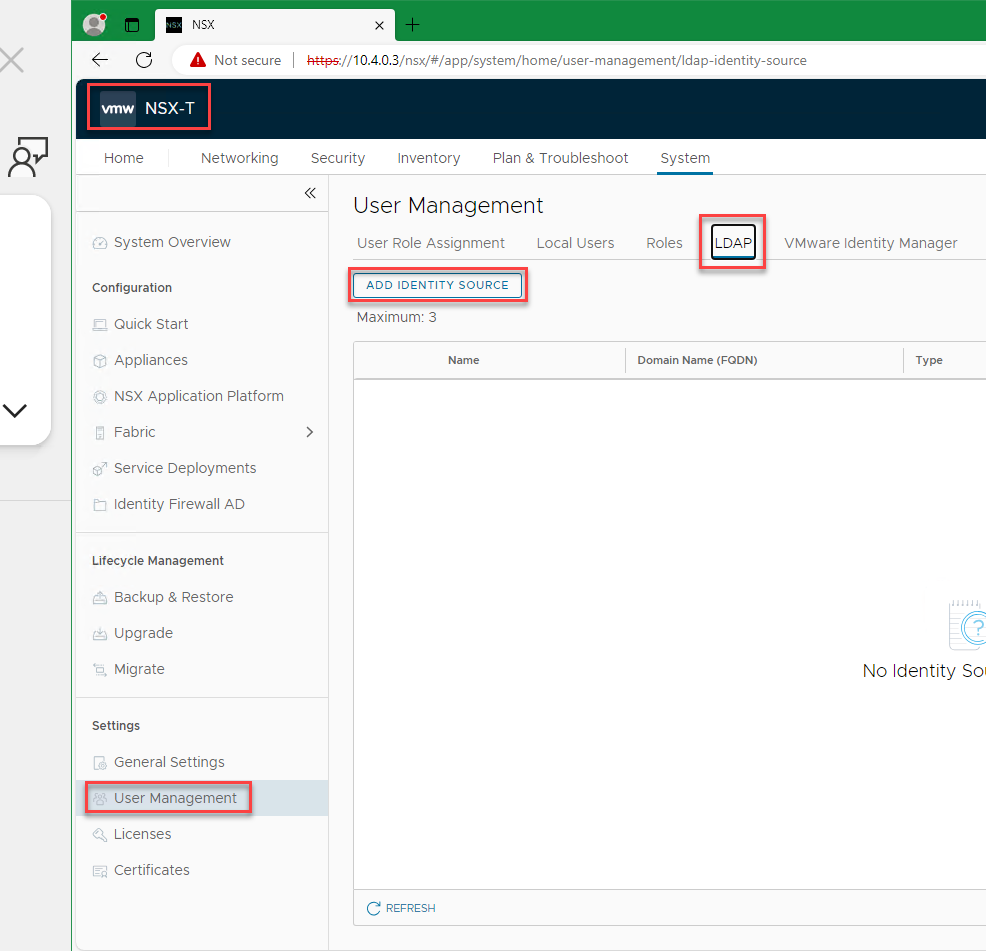
Task: Open System Overview in sidebar
Action: 172,242
